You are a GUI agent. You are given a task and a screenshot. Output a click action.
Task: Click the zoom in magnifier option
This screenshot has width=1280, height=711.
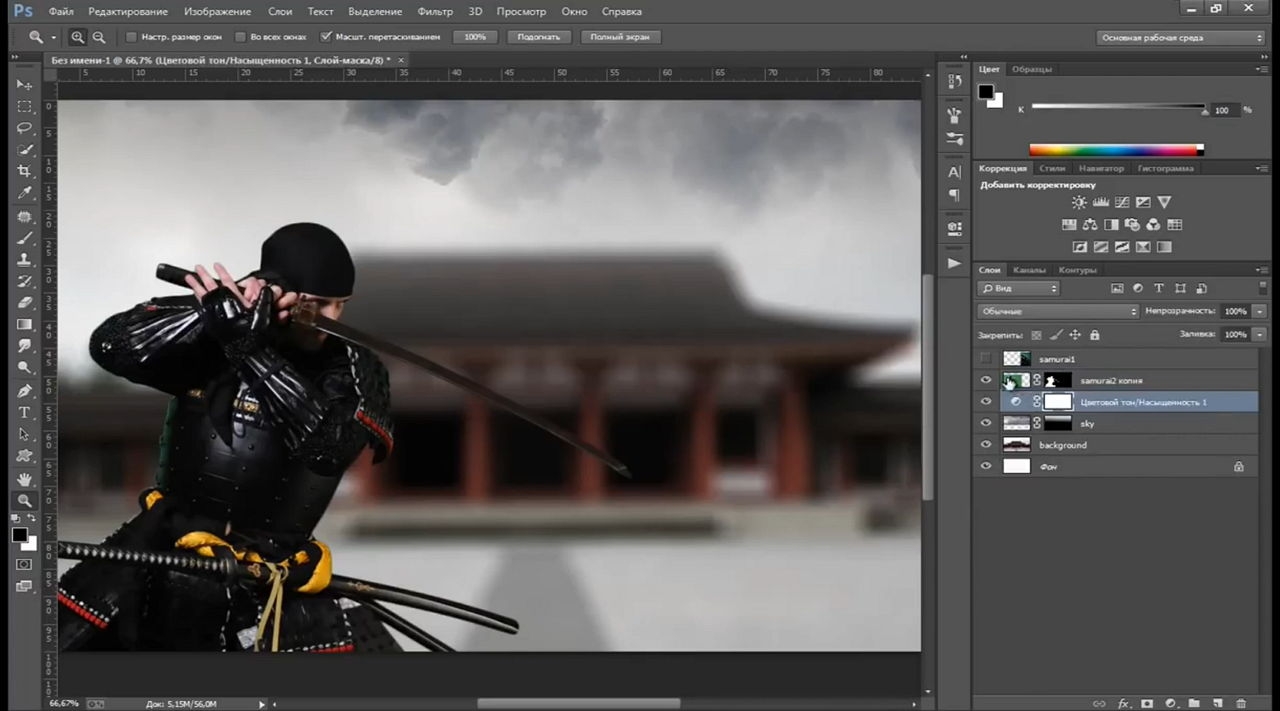click(x=78, y=37)
